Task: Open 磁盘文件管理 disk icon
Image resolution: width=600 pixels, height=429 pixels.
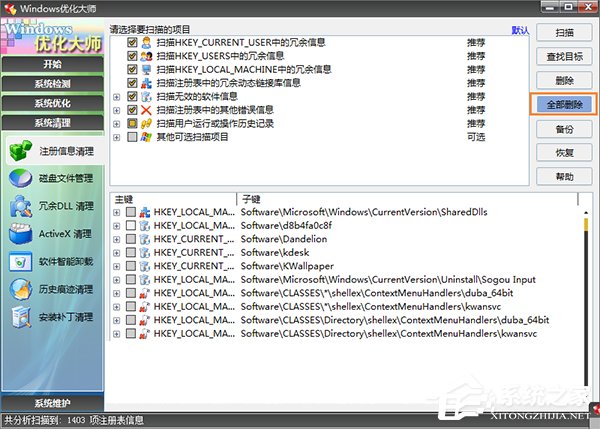Action: point(21,178)
